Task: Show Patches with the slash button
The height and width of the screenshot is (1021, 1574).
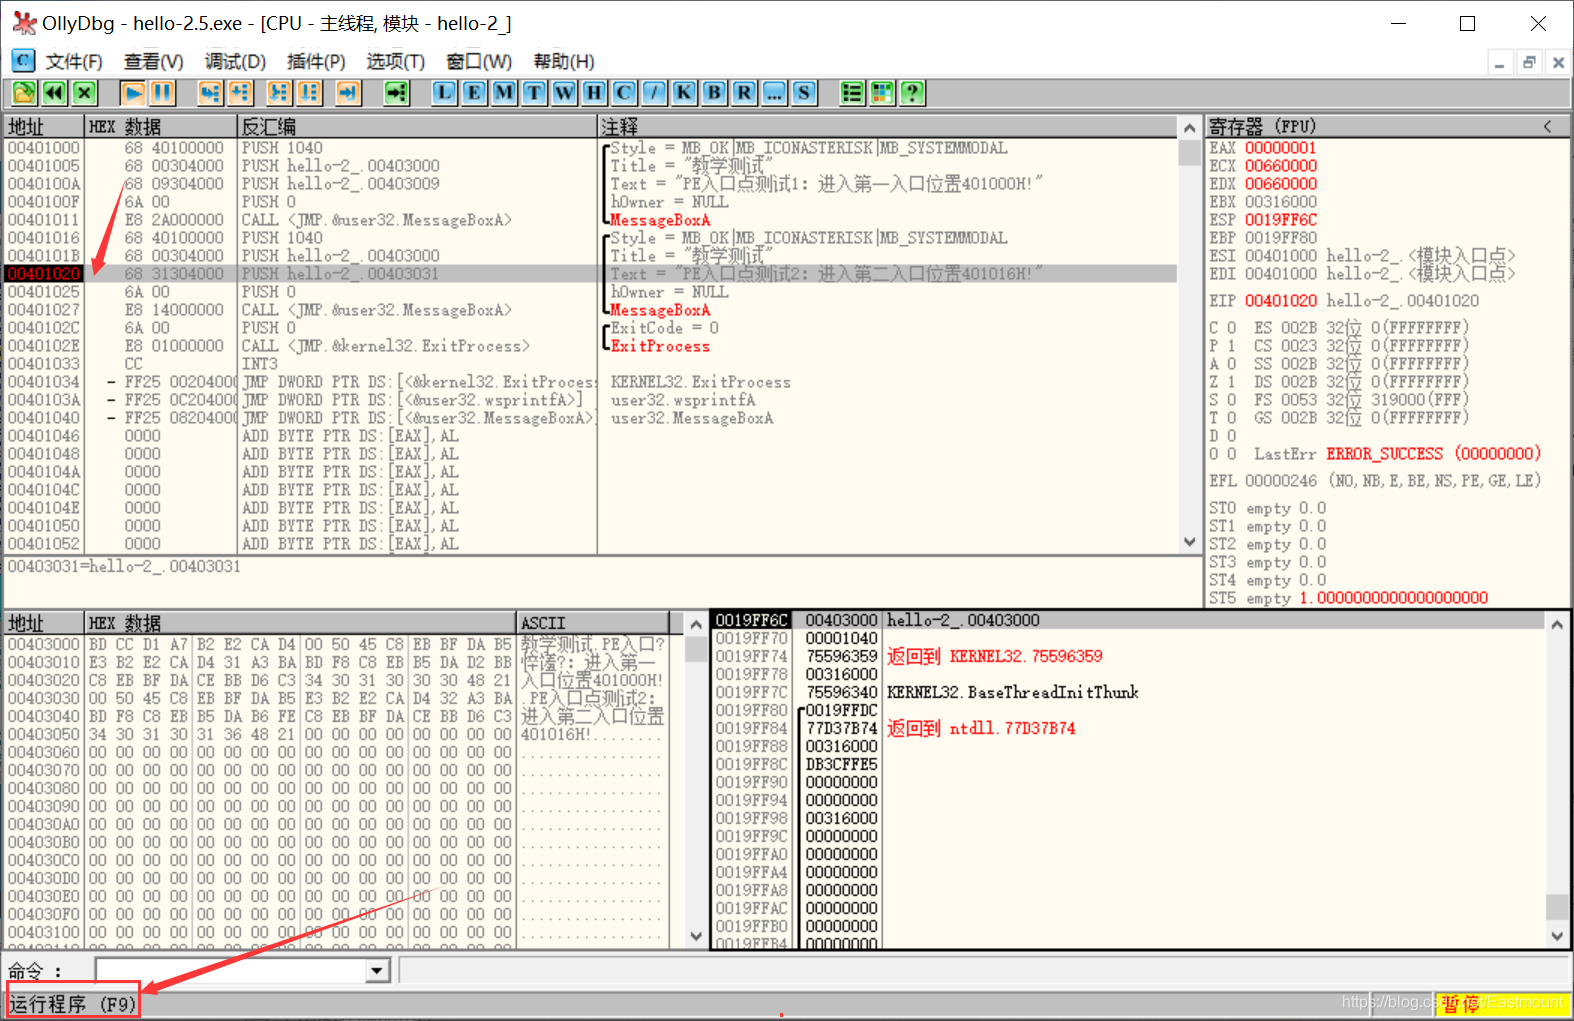Action: click(x=654, y=93)
